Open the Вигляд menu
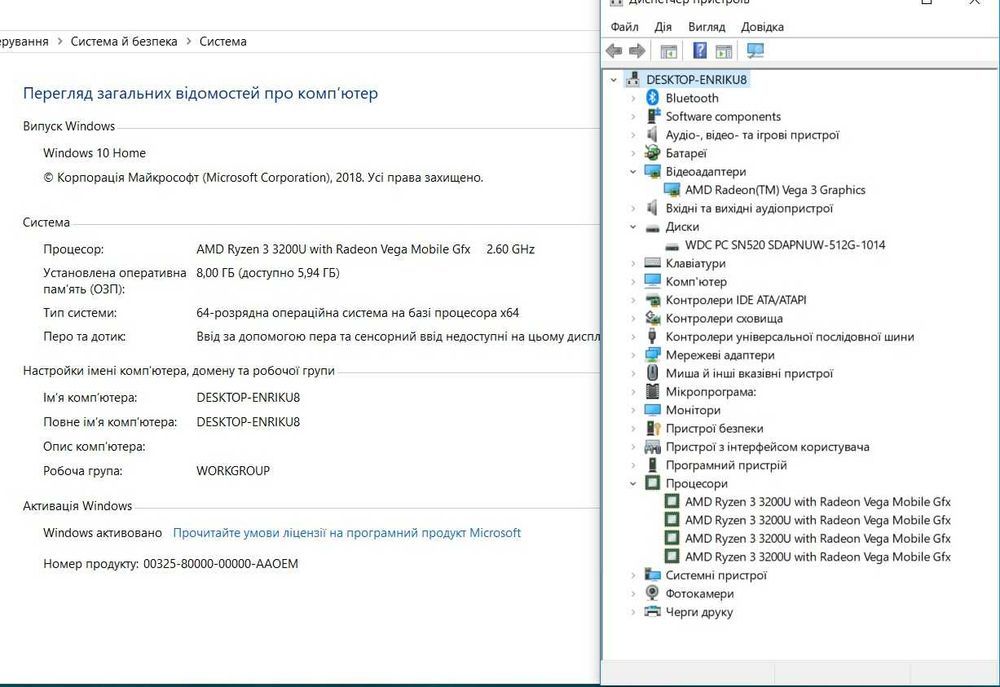This screenshot has width=1000, height=687. coord(707,27)
